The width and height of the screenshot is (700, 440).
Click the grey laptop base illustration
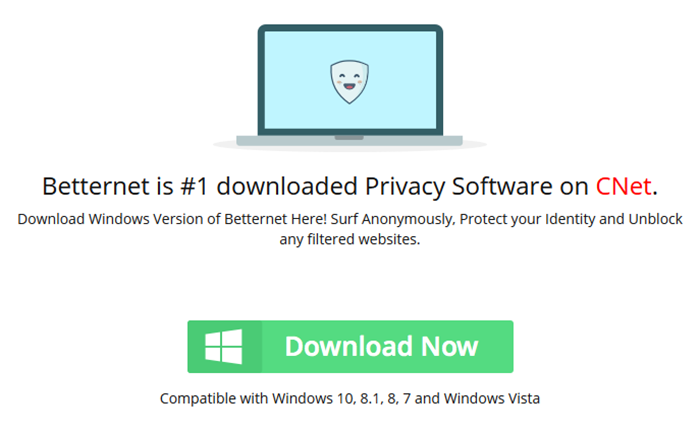pos(350,138)
